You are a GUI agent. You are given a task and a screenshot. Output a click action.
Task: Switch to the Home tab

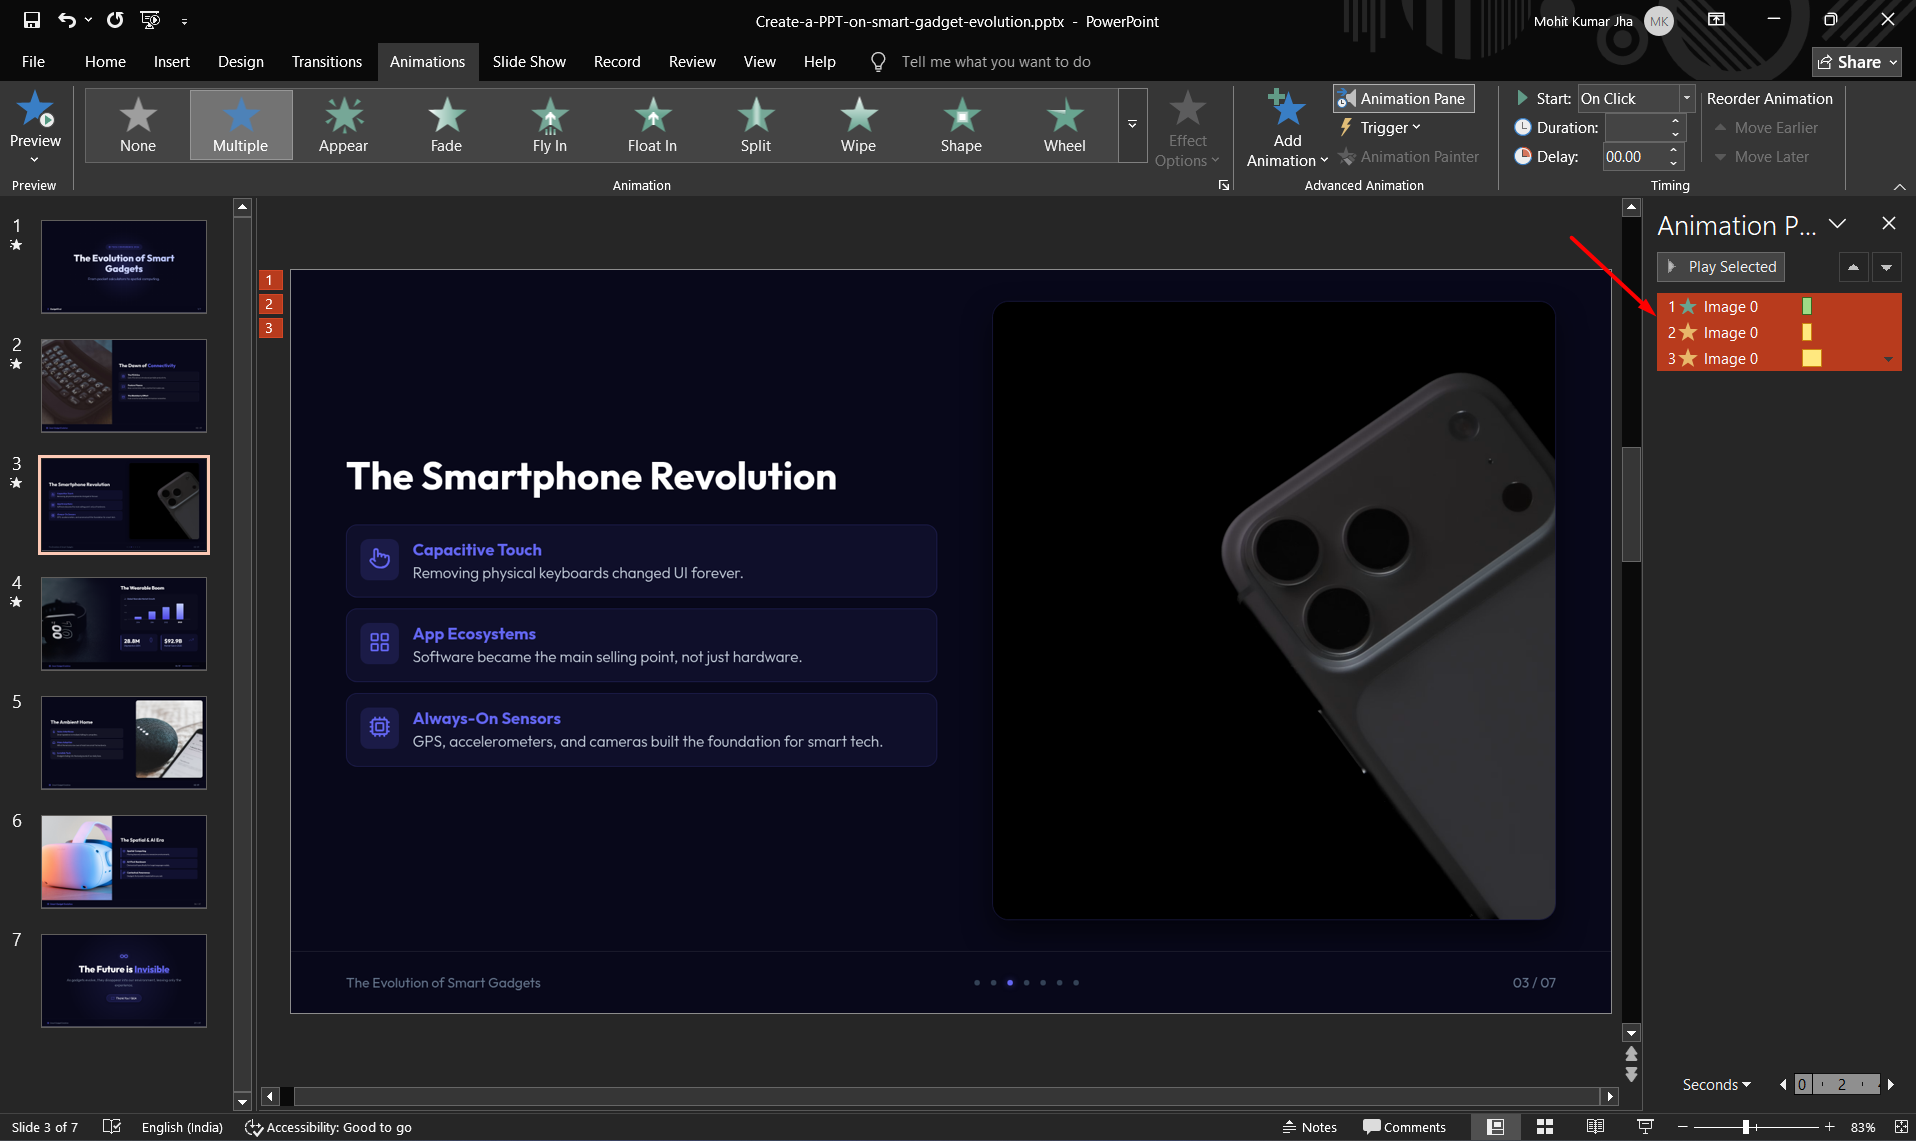[105, 61]
